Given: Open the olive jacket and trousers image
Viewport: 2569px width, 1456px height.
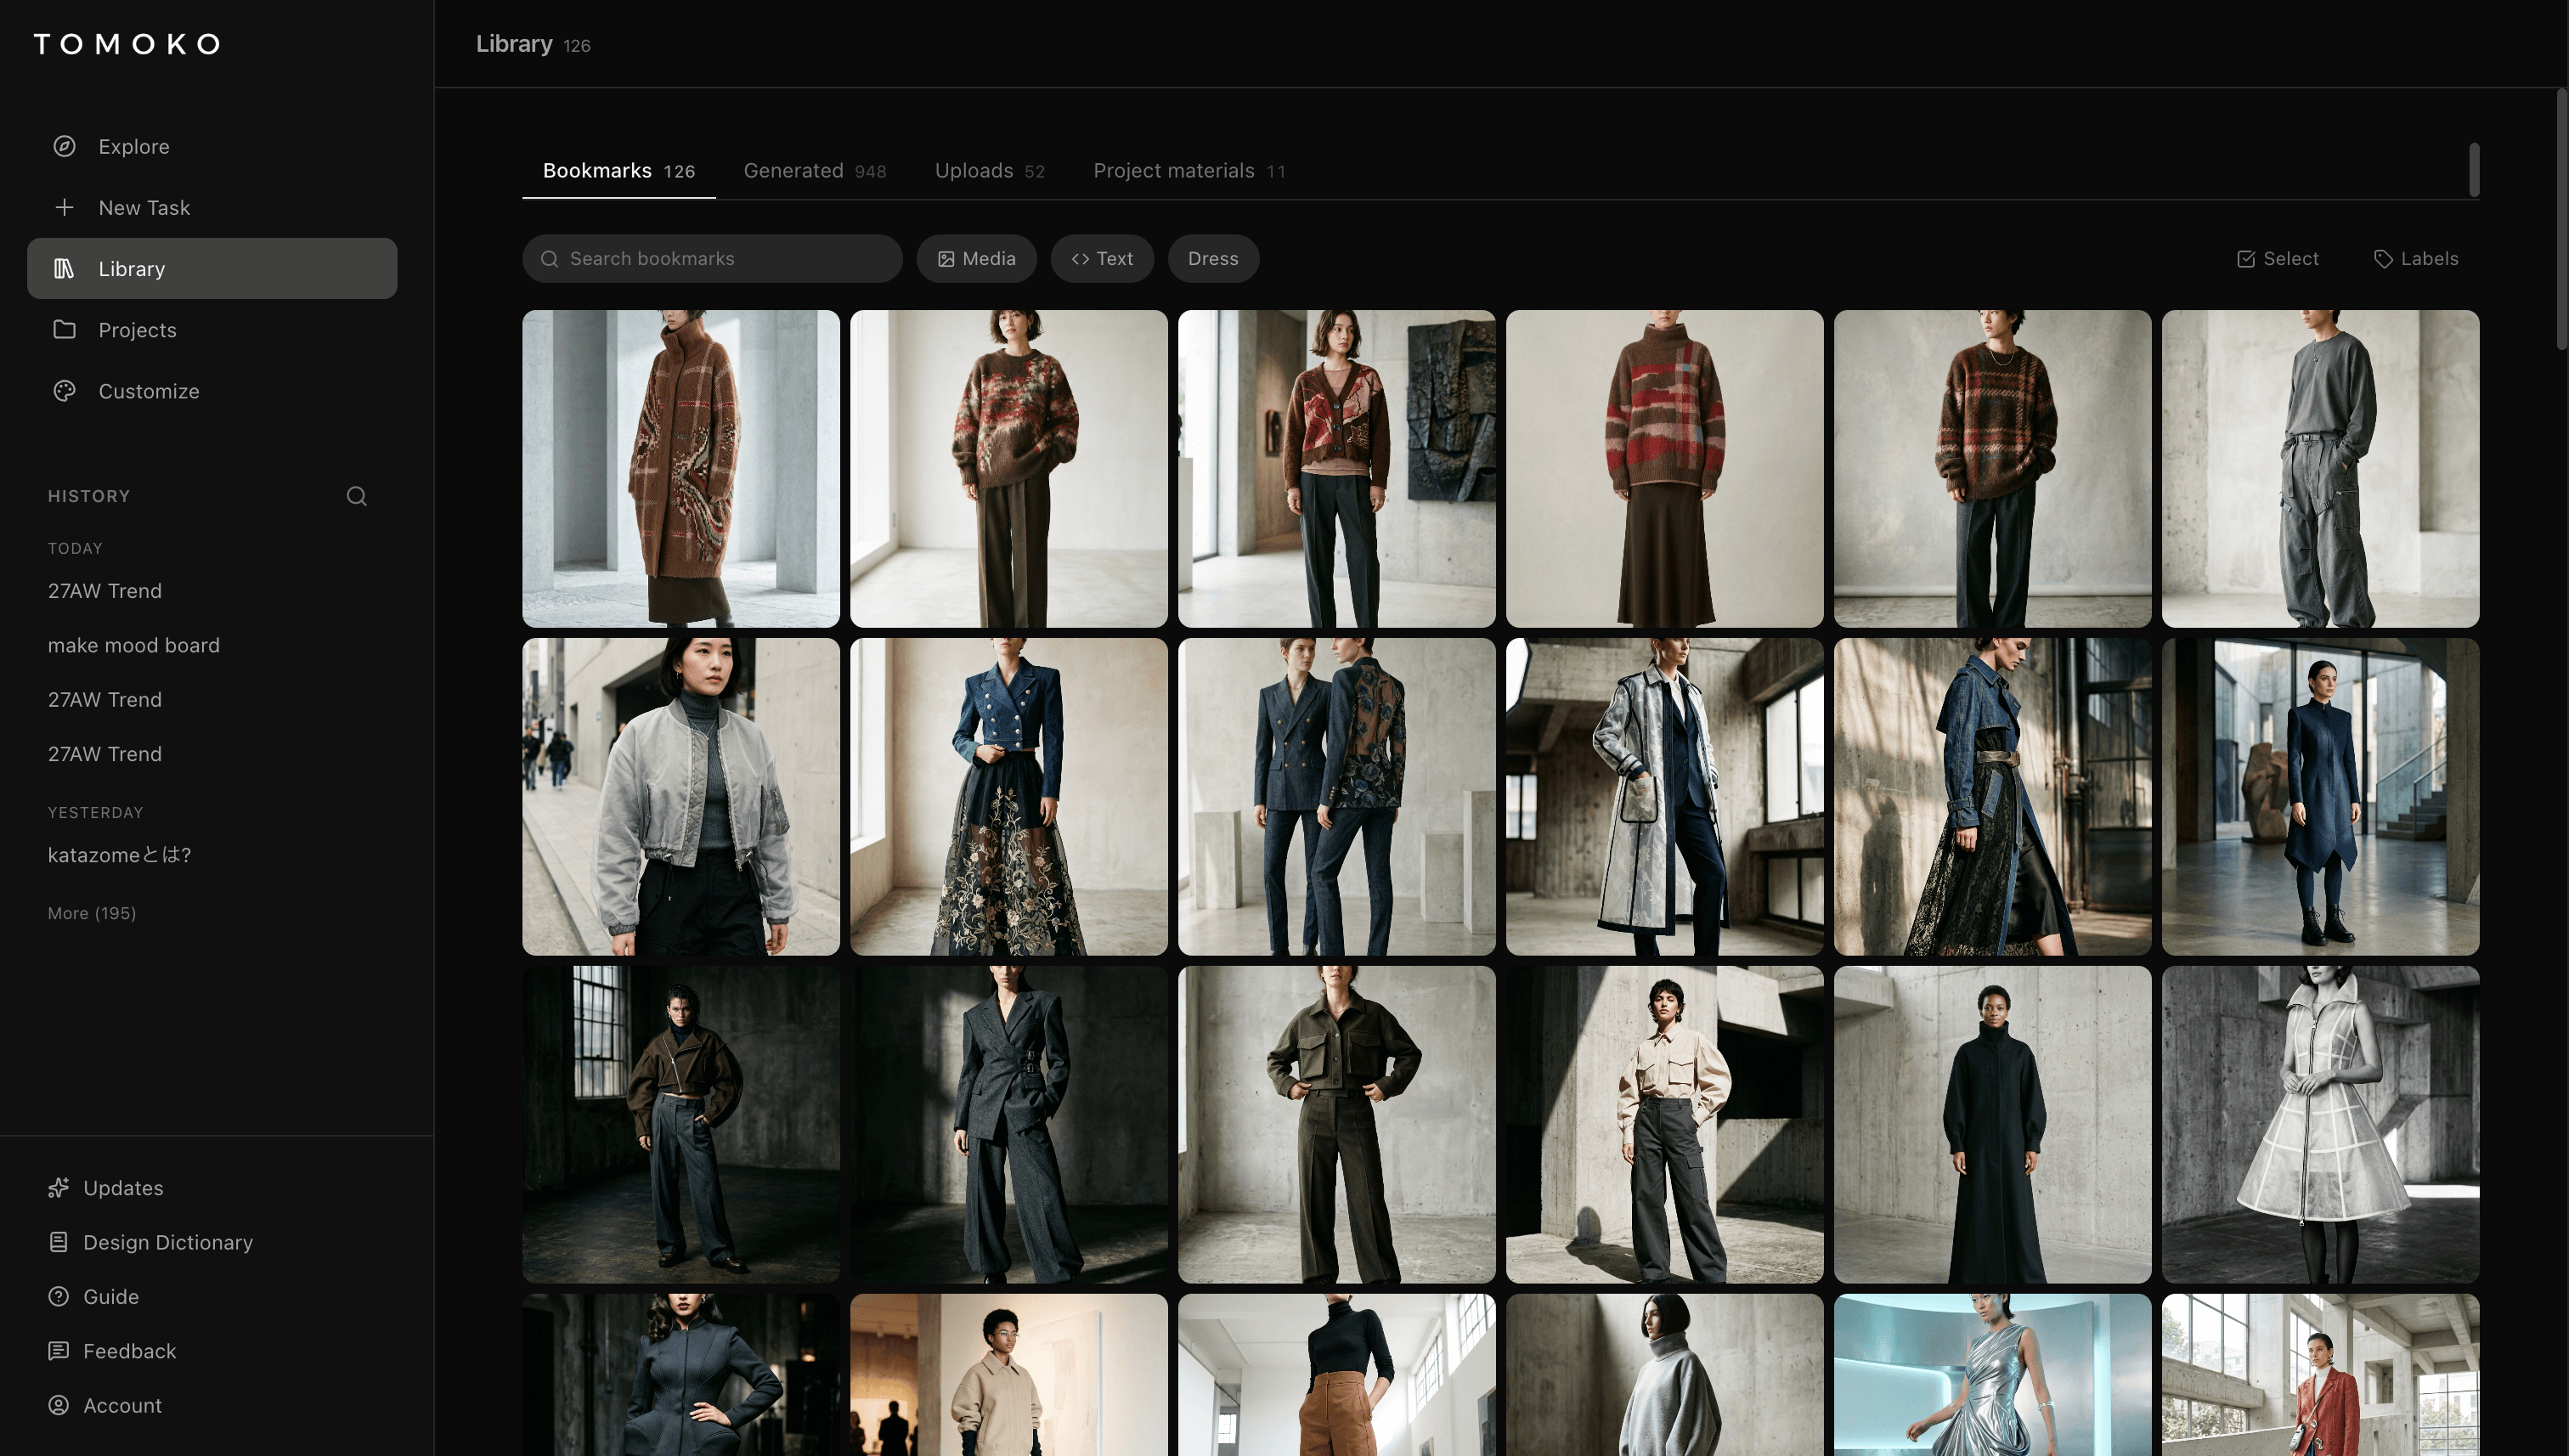Looking at the screenshot, I should [1336, 1124].
